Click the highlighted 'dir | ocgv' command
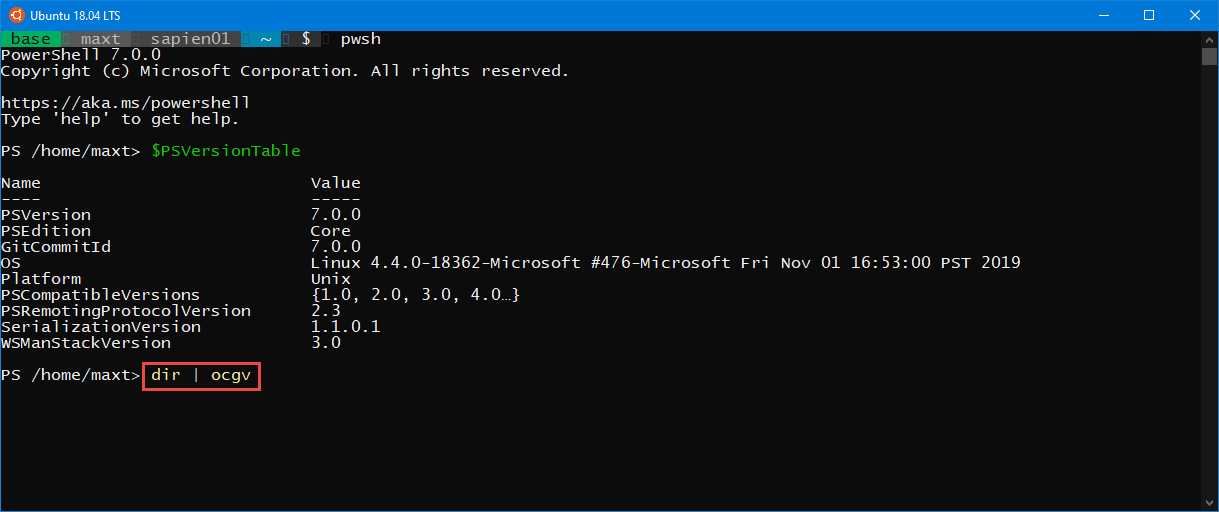 tap(201, 375)
